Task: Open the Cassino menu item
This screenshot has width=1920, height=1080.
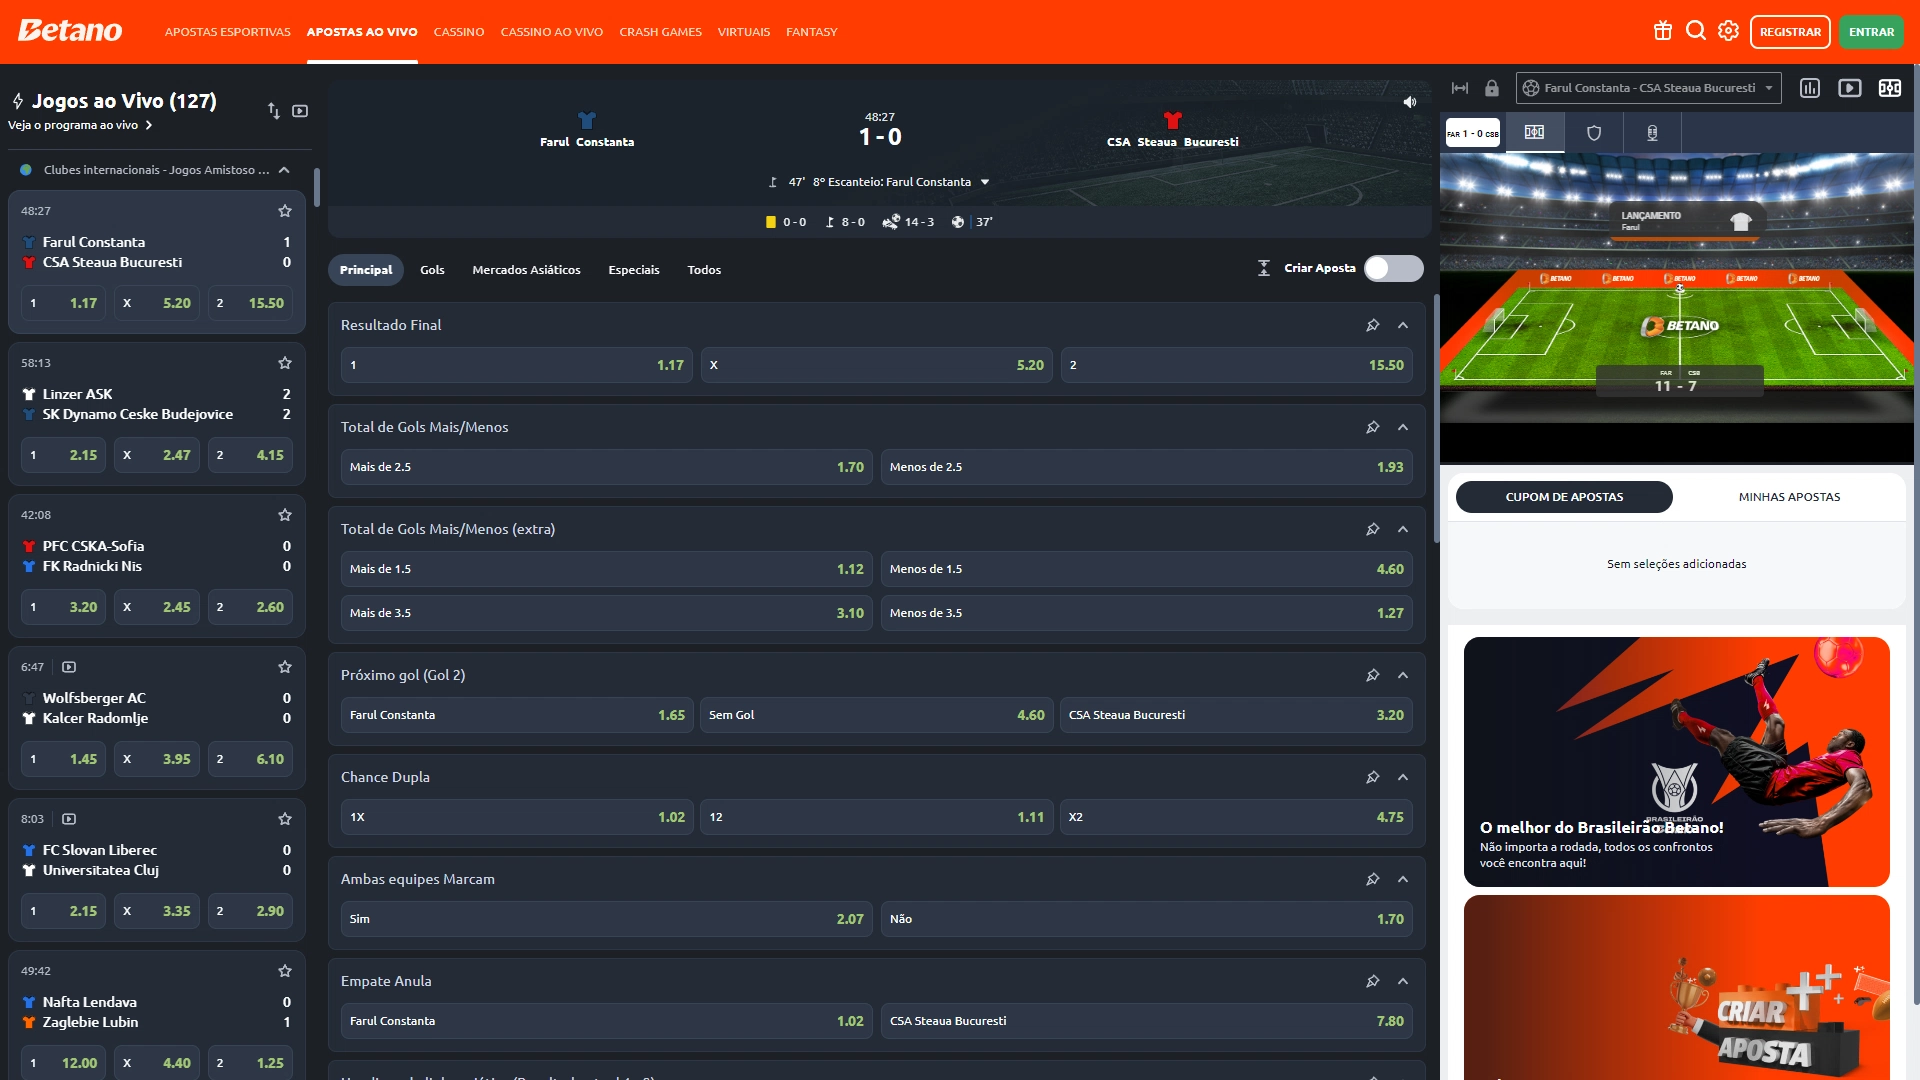Action: 459,32
